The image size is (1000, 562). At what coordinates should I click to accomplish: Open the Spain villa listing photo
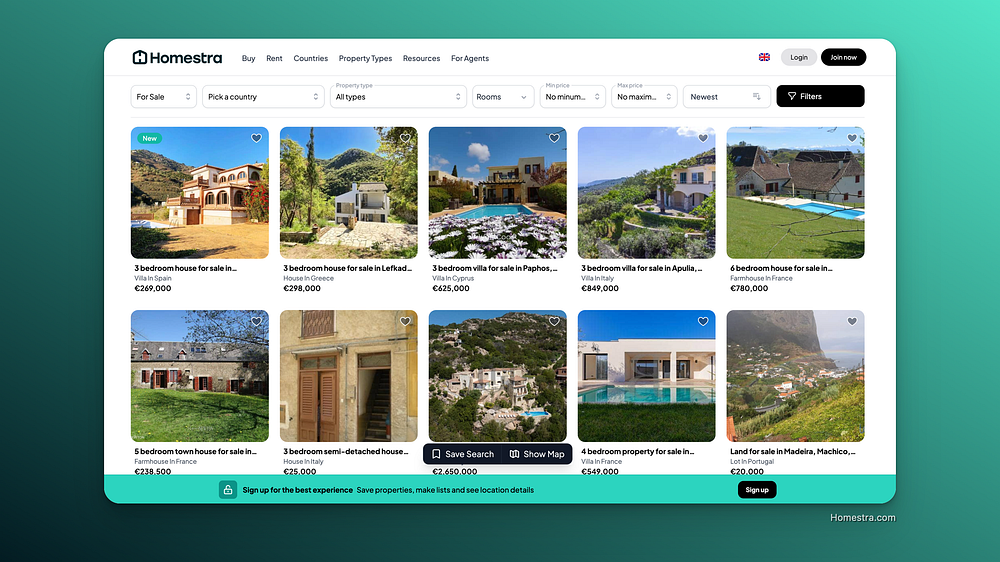(x=200, y=193)
